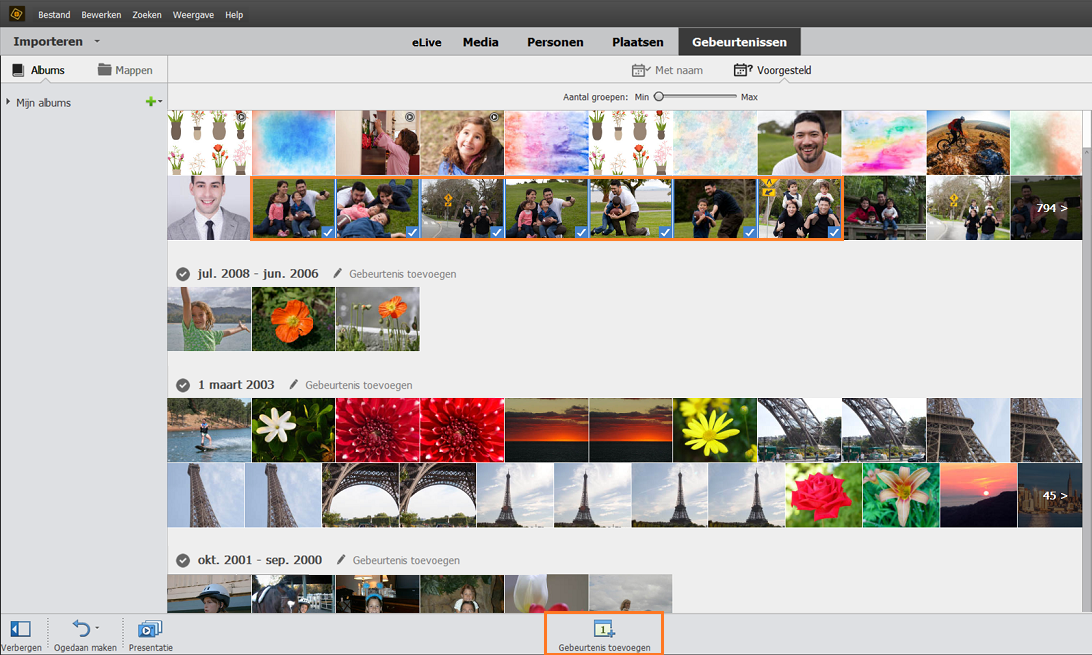The height and width of the screenshot is (655, 1092).
Task: Expand the Mijn albums tree node
Action: coord(8,102)
